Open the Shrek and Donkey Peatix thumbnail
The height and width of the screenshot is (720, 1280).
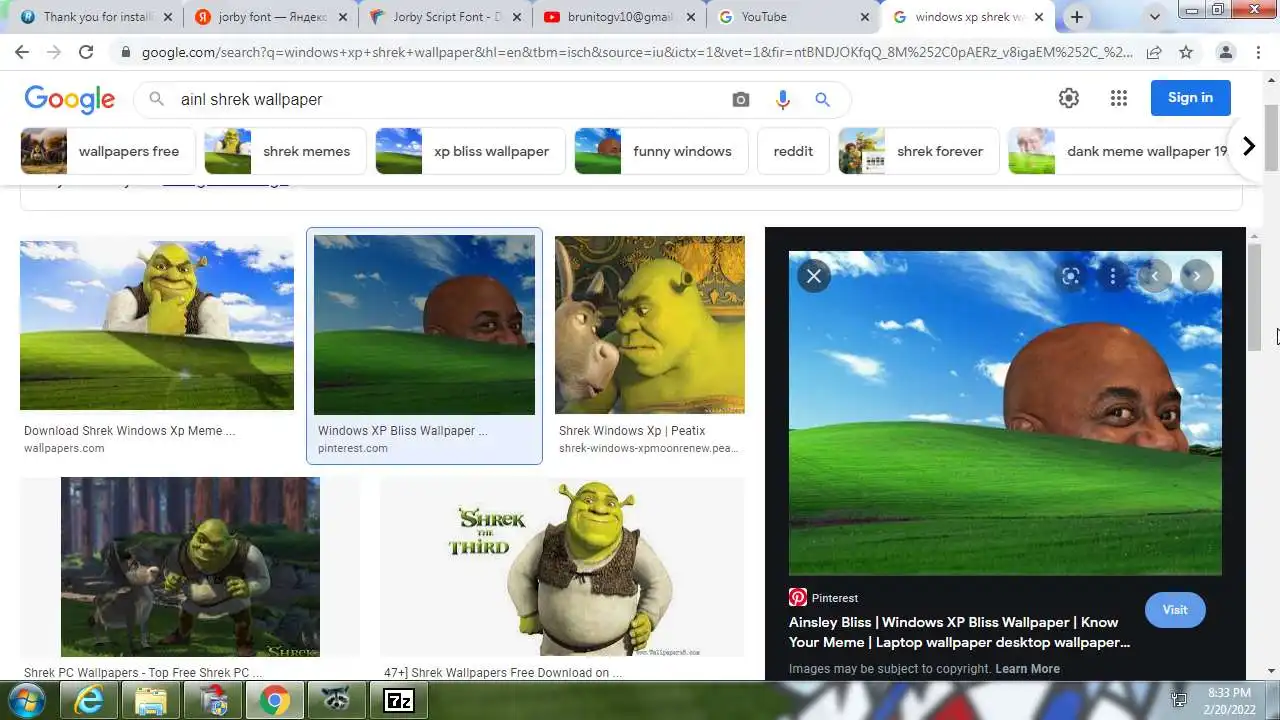tap(650, 325)
